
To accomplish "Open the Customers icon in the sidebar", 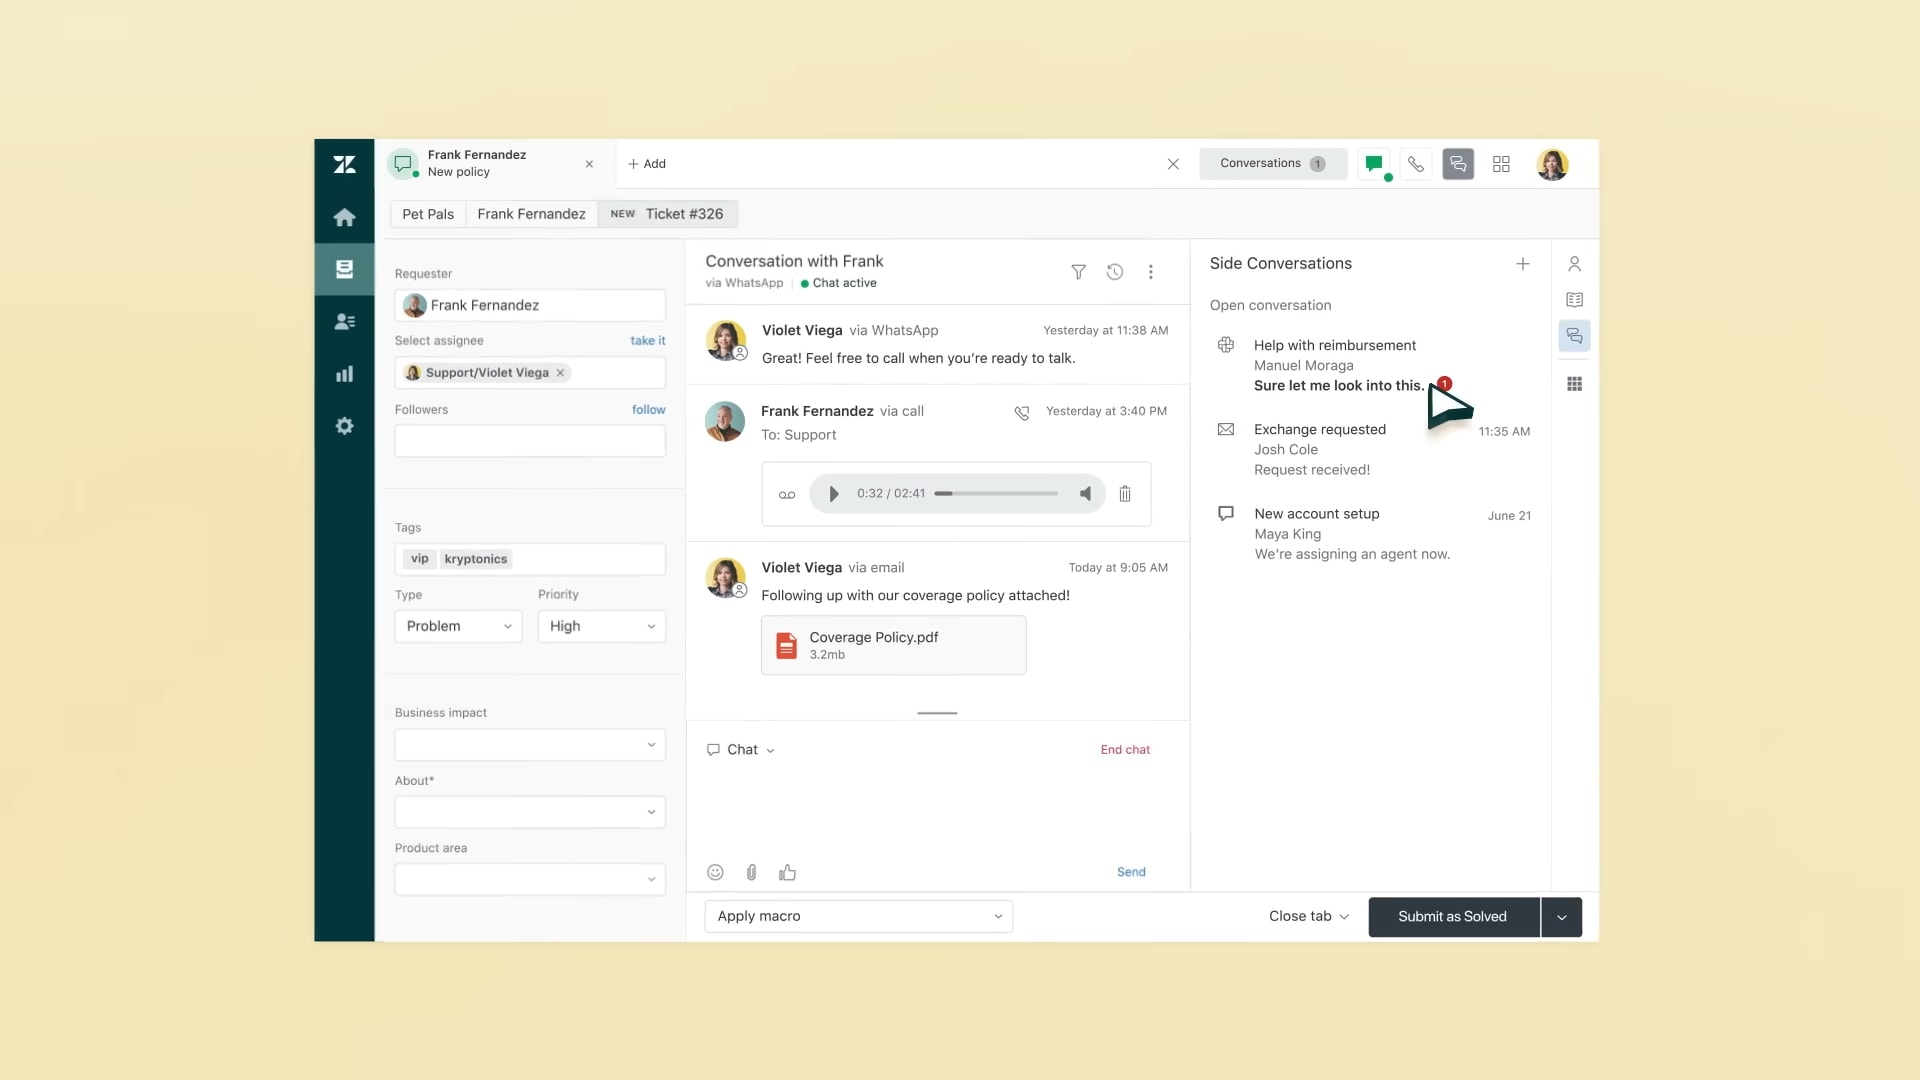I will coord(344,321).
